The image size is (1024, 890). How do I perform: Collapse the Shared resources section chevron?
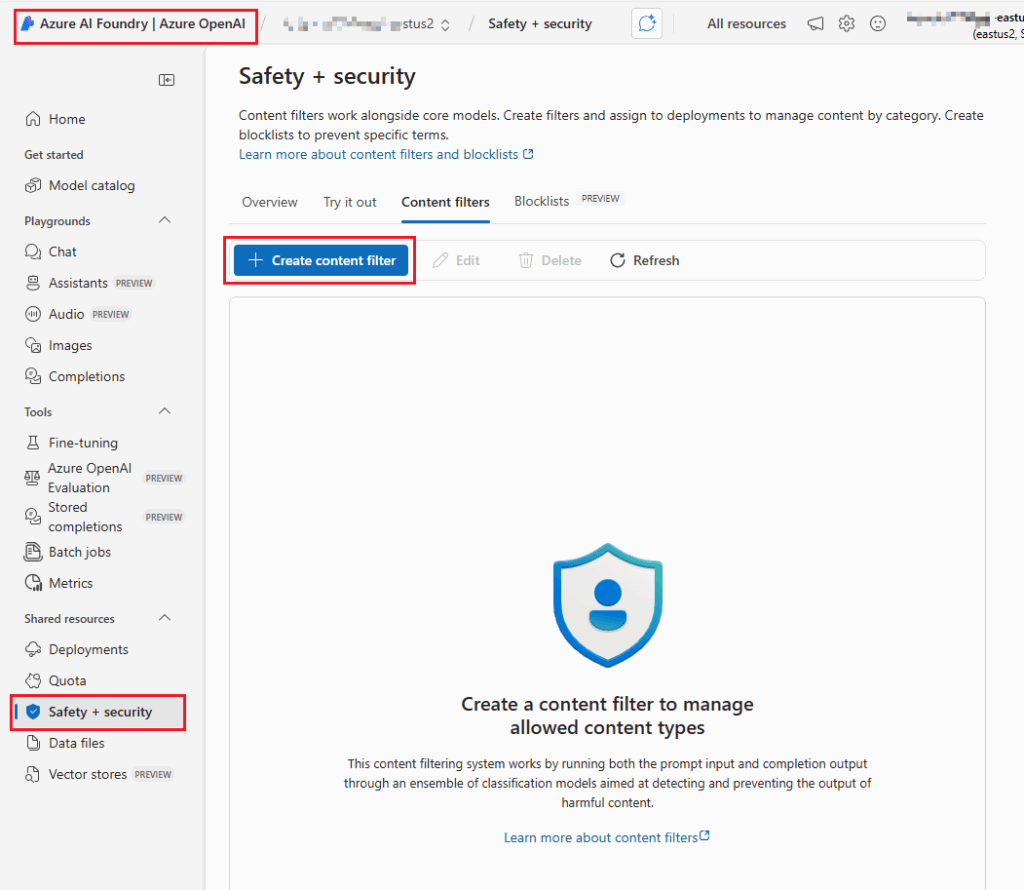(165, 618)
